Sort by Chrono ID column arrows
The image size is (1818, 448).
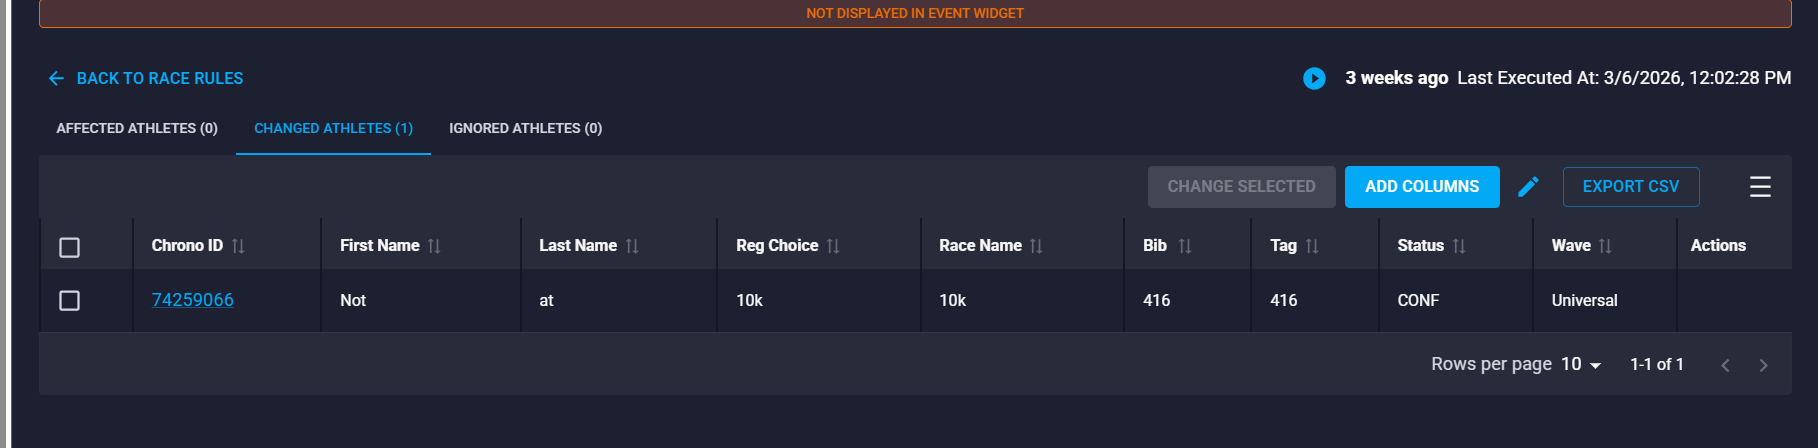[x=238, y=246]
